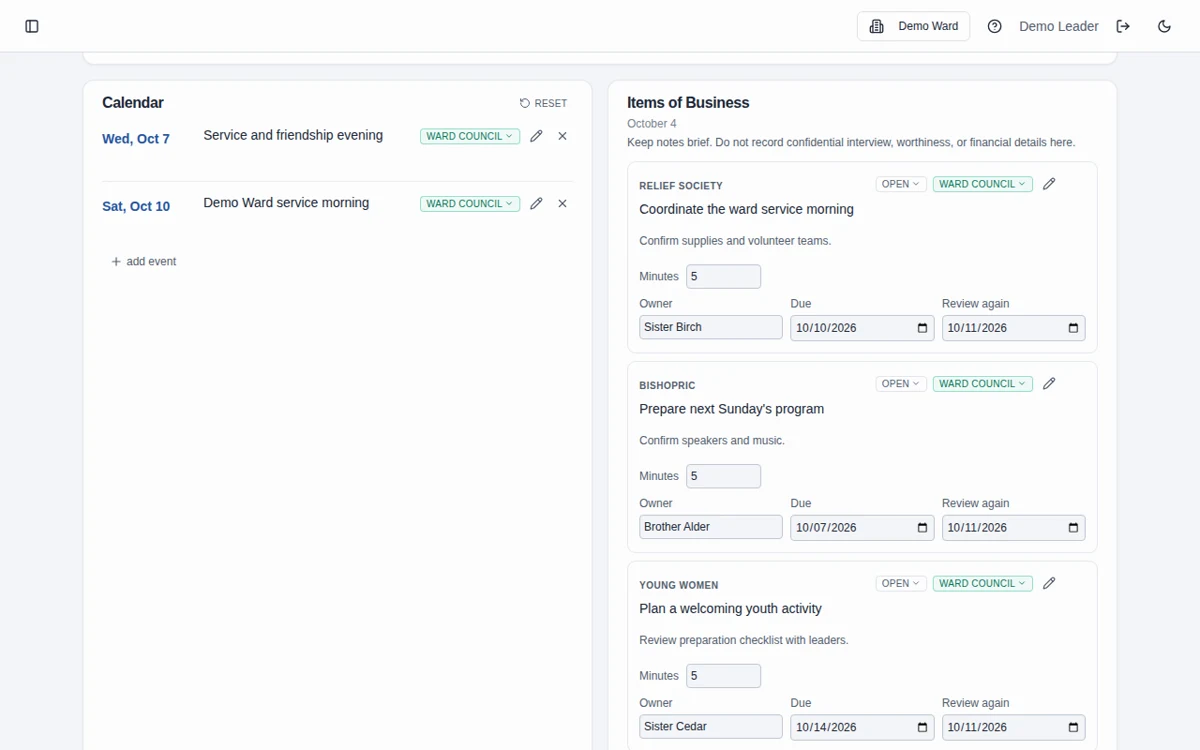
Task: Open Review again calendar picker in Young Women card
Action: pos(1073,727)
